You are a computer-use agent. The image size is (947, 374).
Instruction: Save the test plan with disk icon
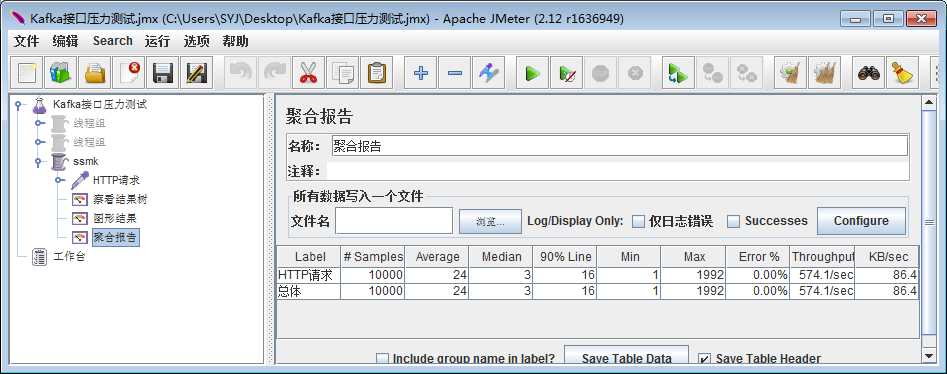(x=163, y=73)
